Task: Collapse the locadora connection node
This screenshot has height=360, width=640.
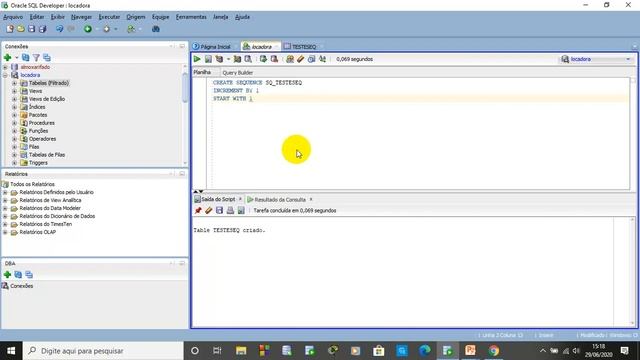Action: click(x=5, y=75)
